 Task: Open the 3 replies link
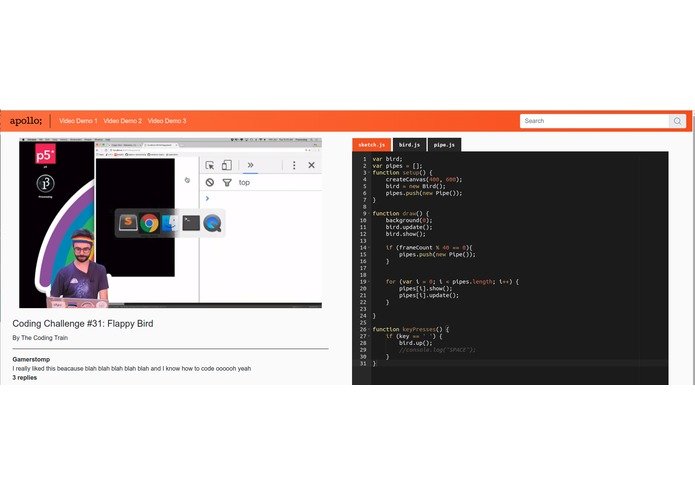[24, 378]
